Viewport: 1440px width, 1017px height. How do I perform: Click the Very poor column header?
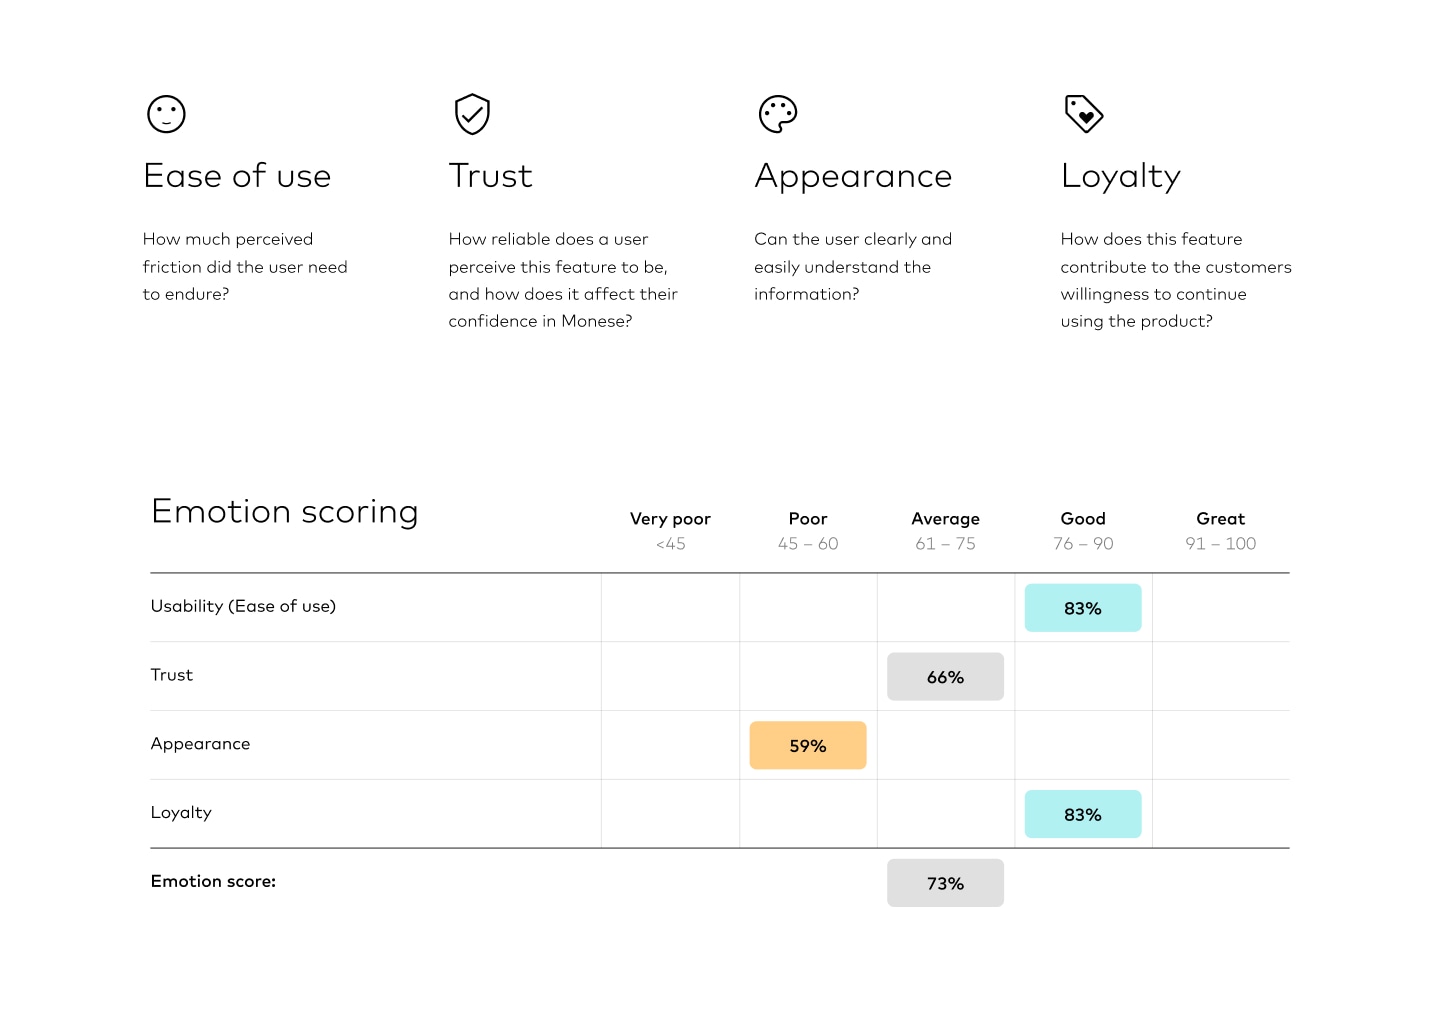(x=670, y=519)
